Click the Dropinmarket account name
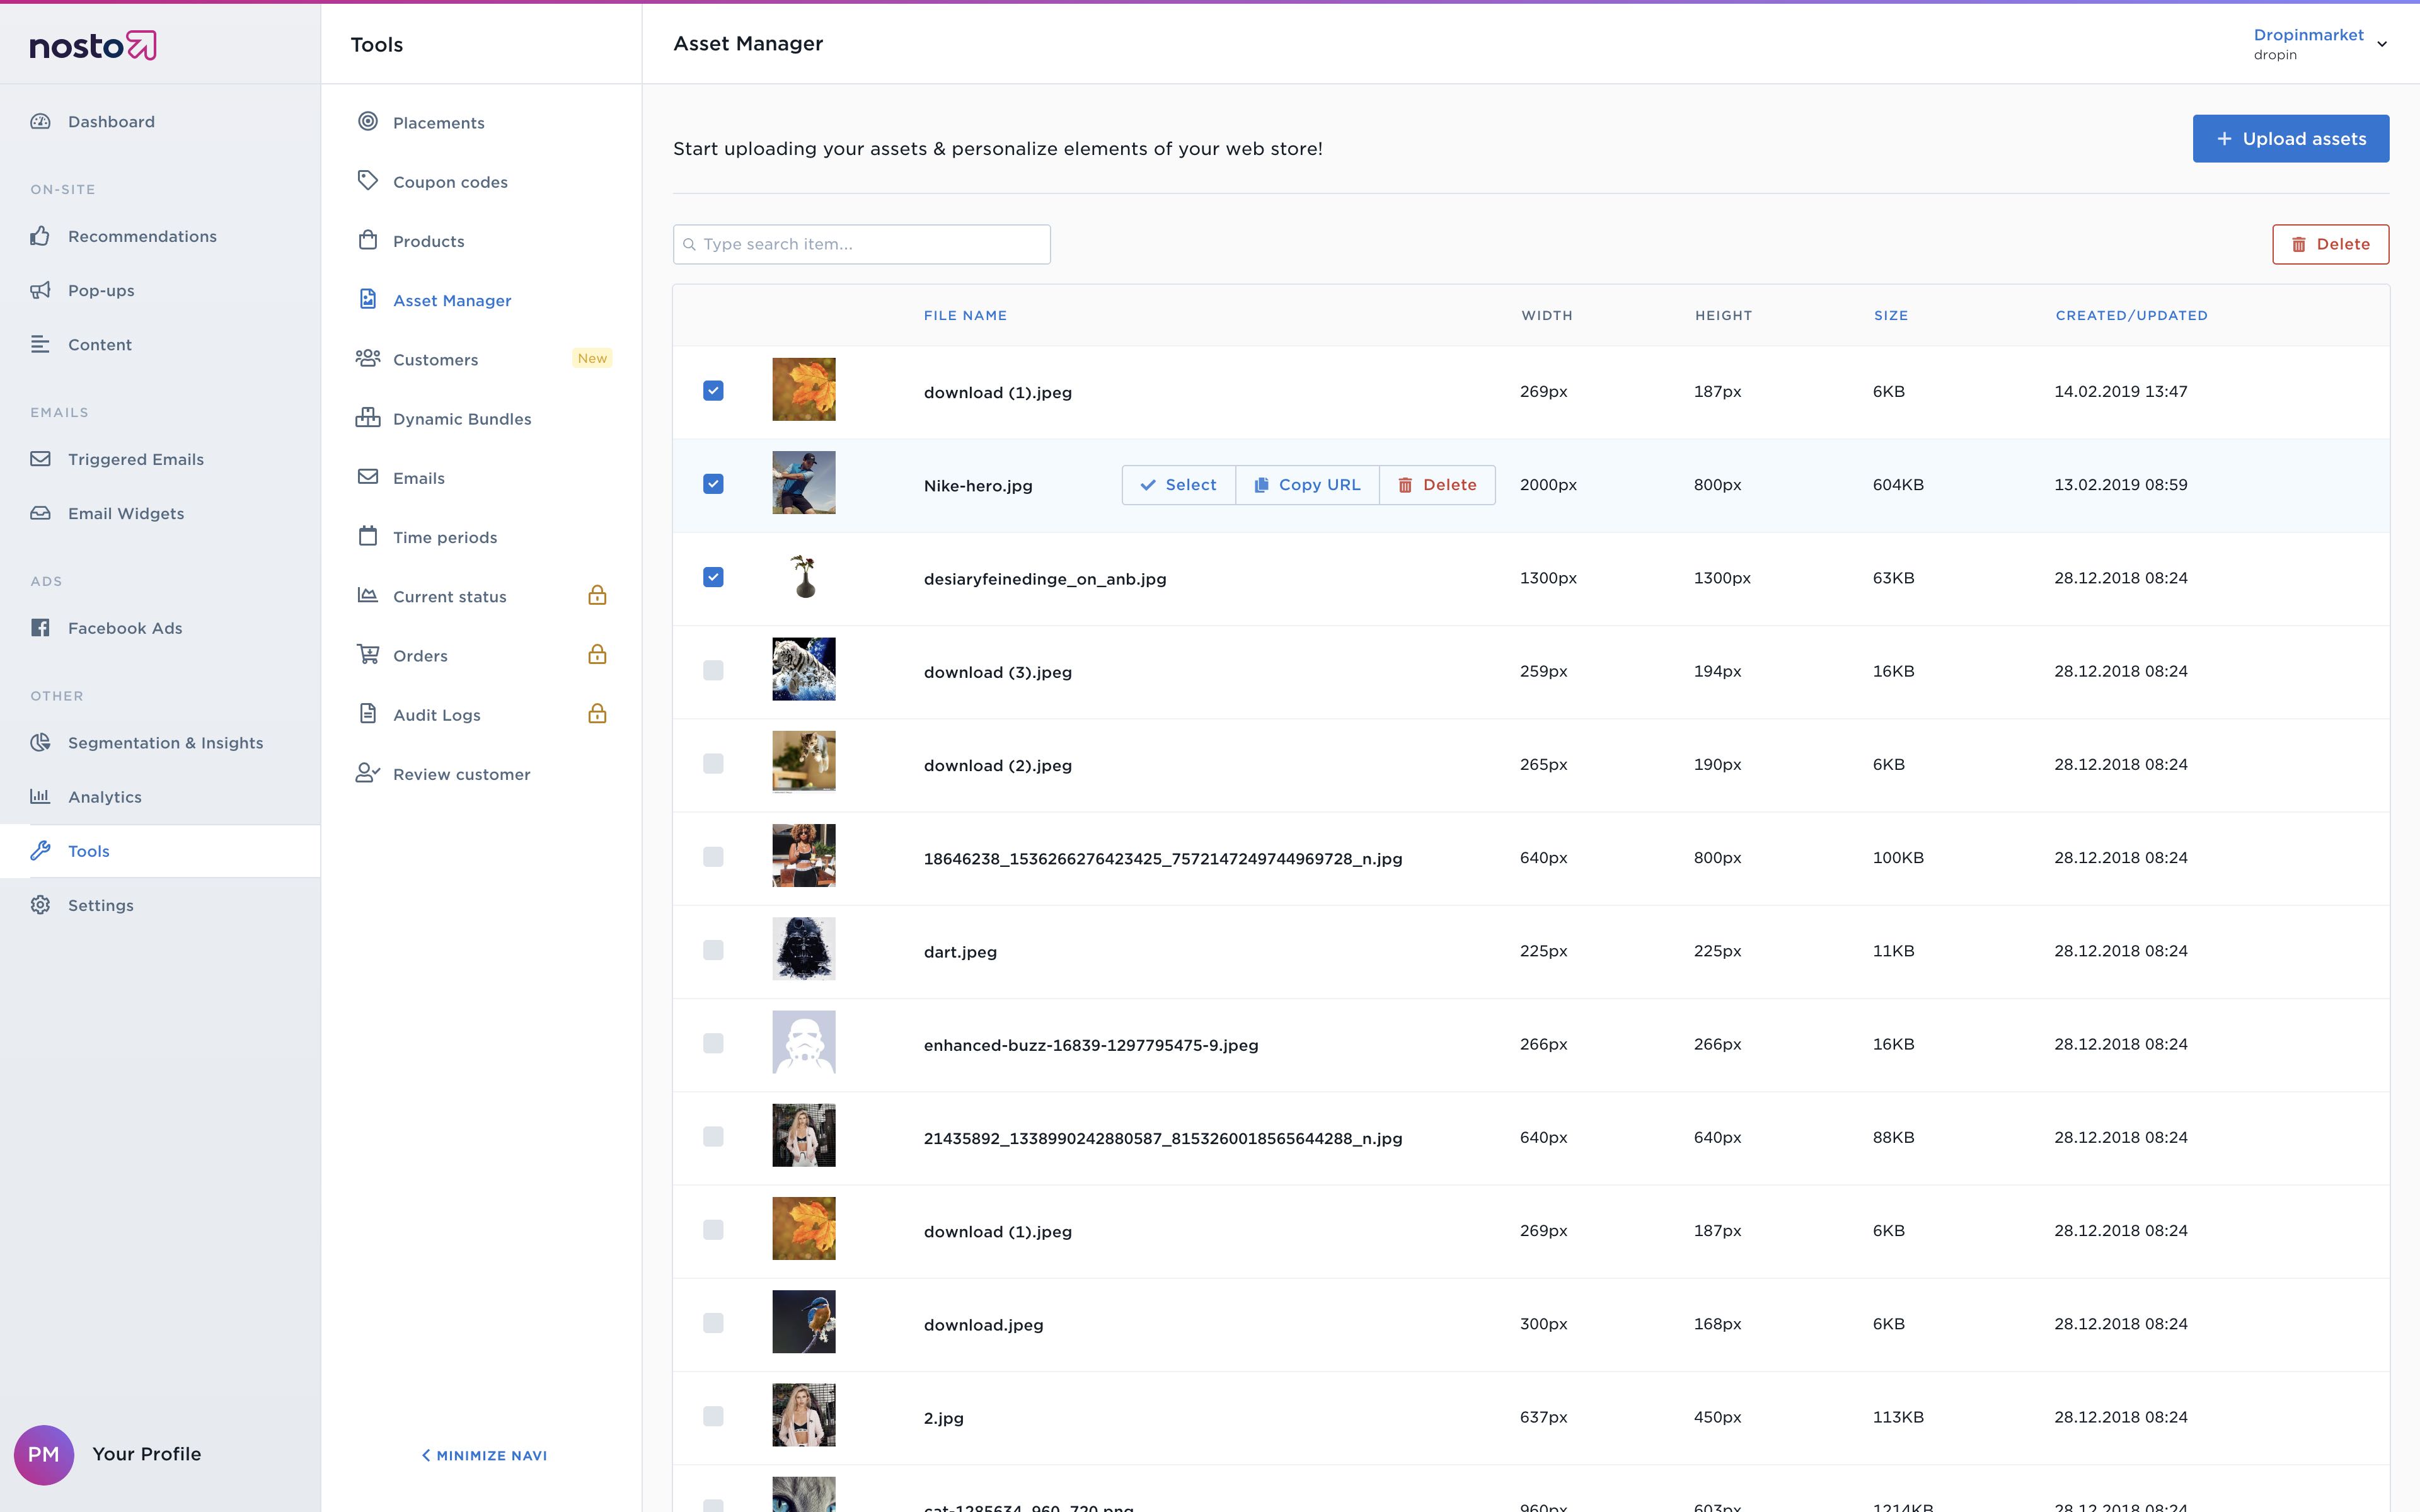Image resolution: width=2420 pixels, height=1512 pixels. coord(2308,35)
